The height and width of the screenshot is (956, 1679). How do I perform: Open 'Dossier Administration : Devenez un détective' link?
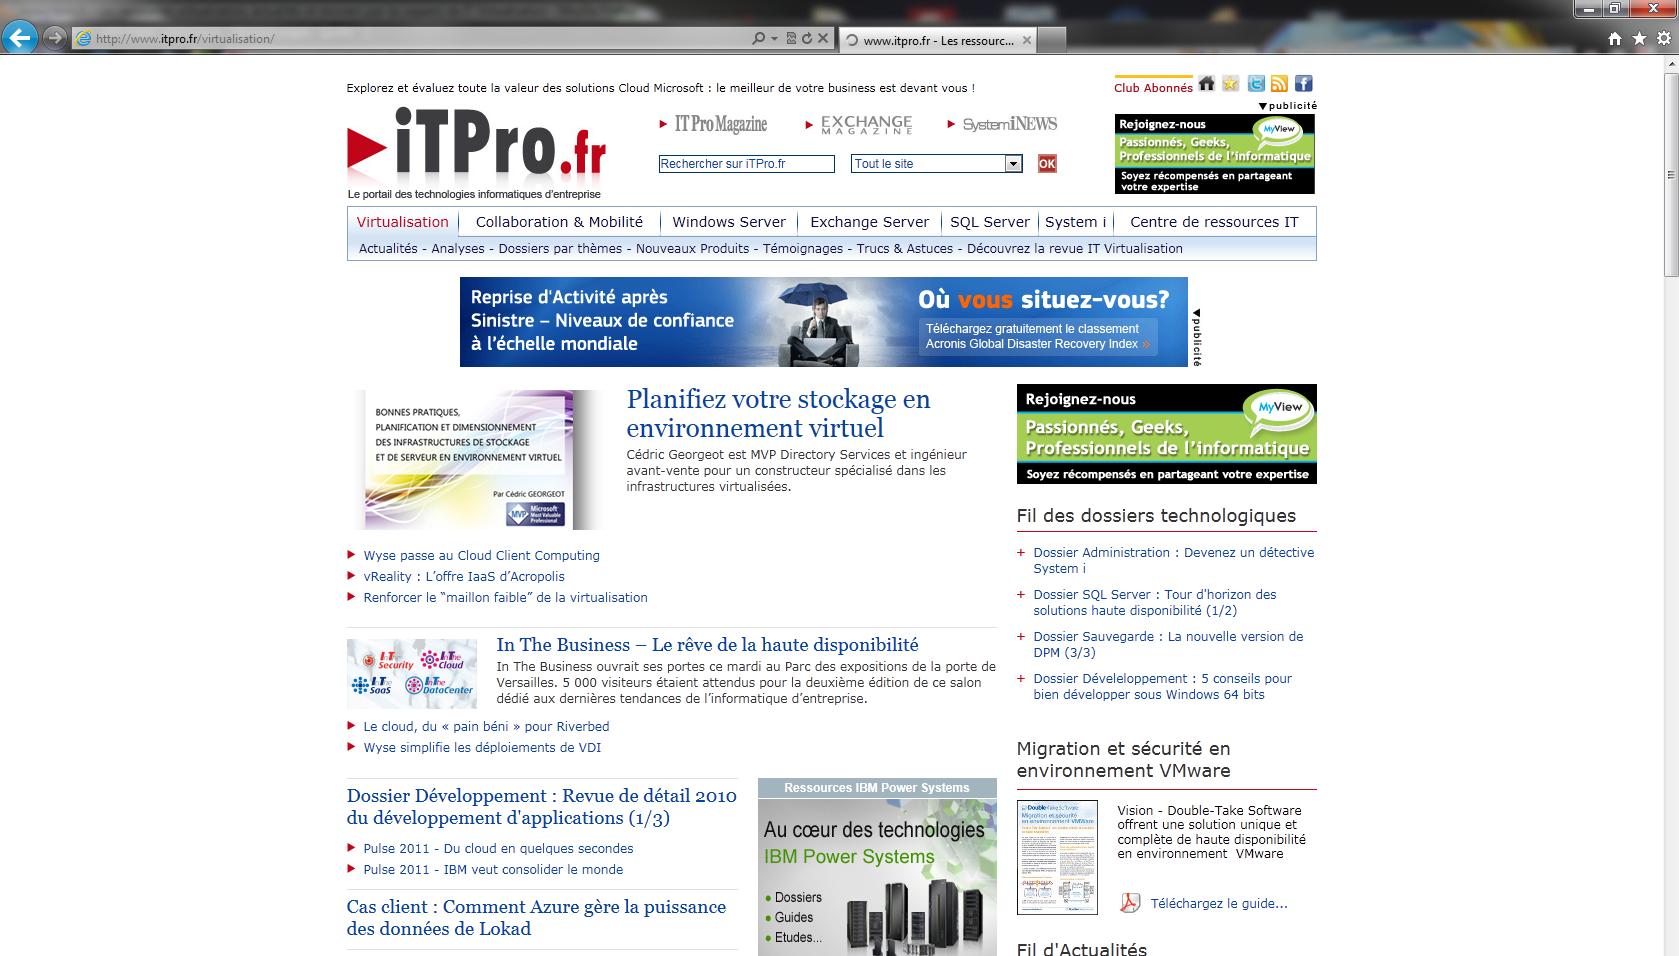coord(1174,561)
